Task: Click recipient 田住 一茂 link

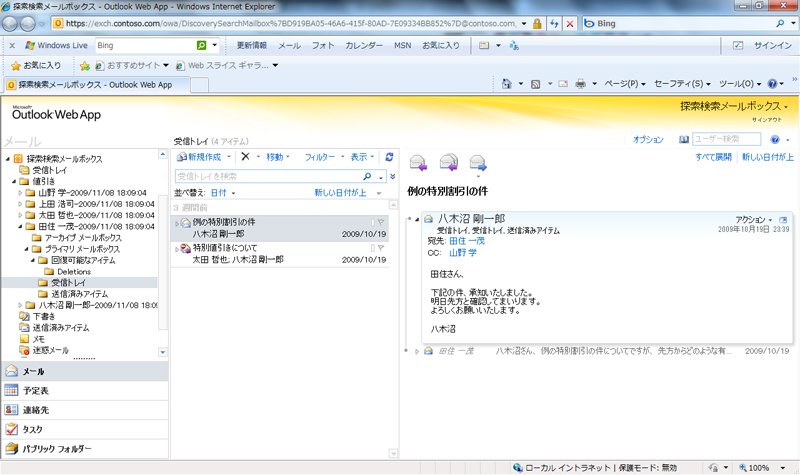Action: click(467, 241)
